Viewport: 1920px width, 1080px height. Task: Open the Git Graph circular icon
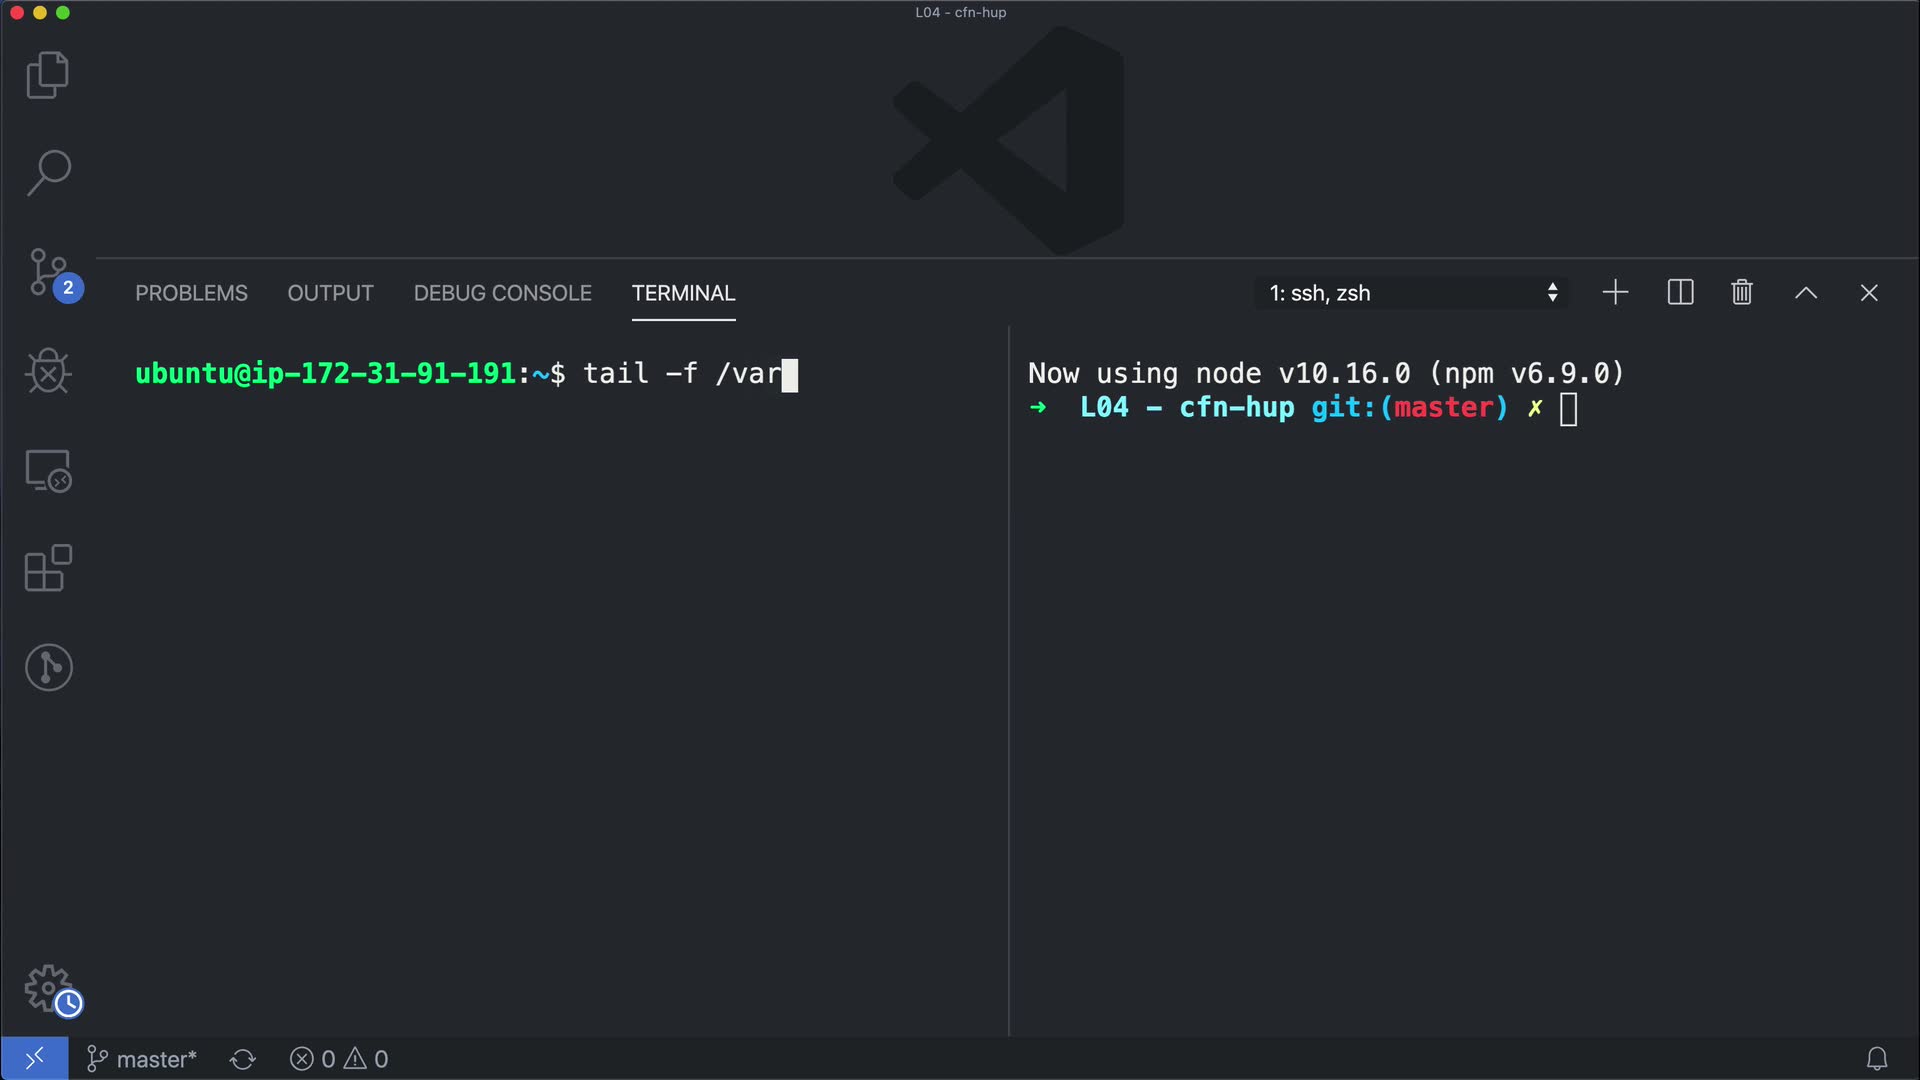(x=48, y=667)
